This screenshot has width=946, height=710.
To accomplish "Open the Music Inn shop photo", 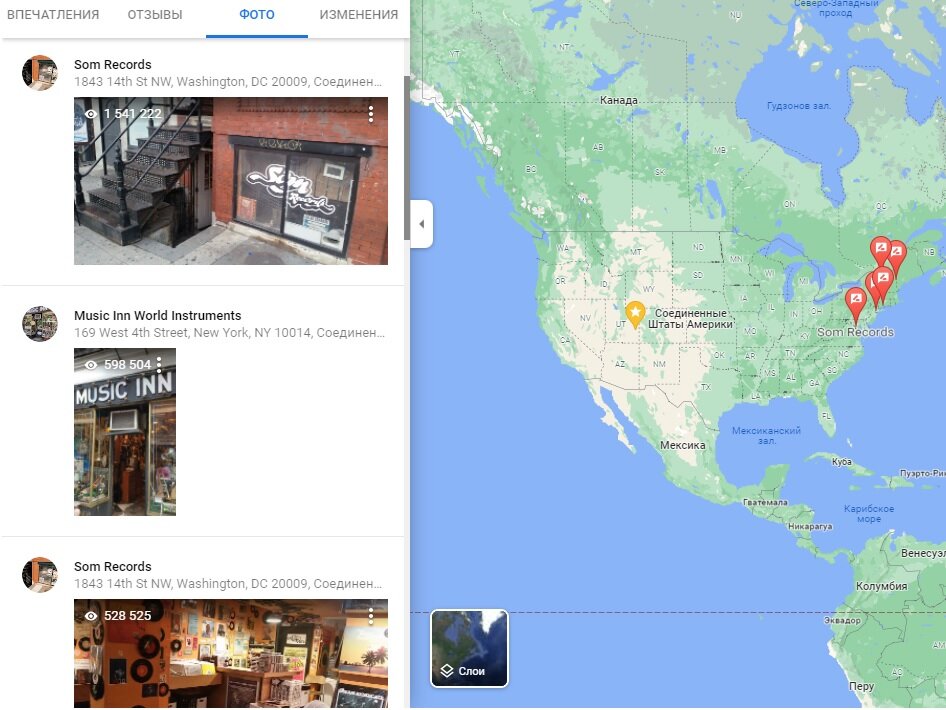I will pos(125,432).
